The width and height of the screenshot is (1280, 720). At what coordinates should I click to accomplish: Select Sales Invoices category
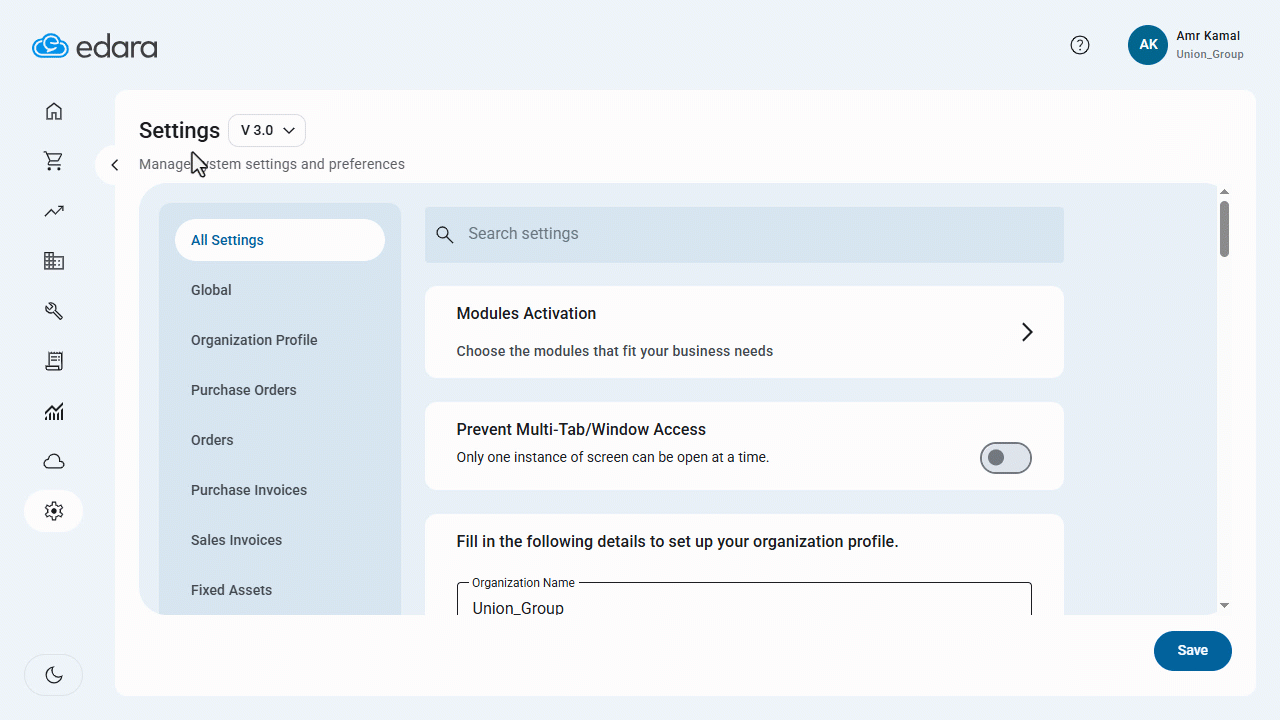280,540
